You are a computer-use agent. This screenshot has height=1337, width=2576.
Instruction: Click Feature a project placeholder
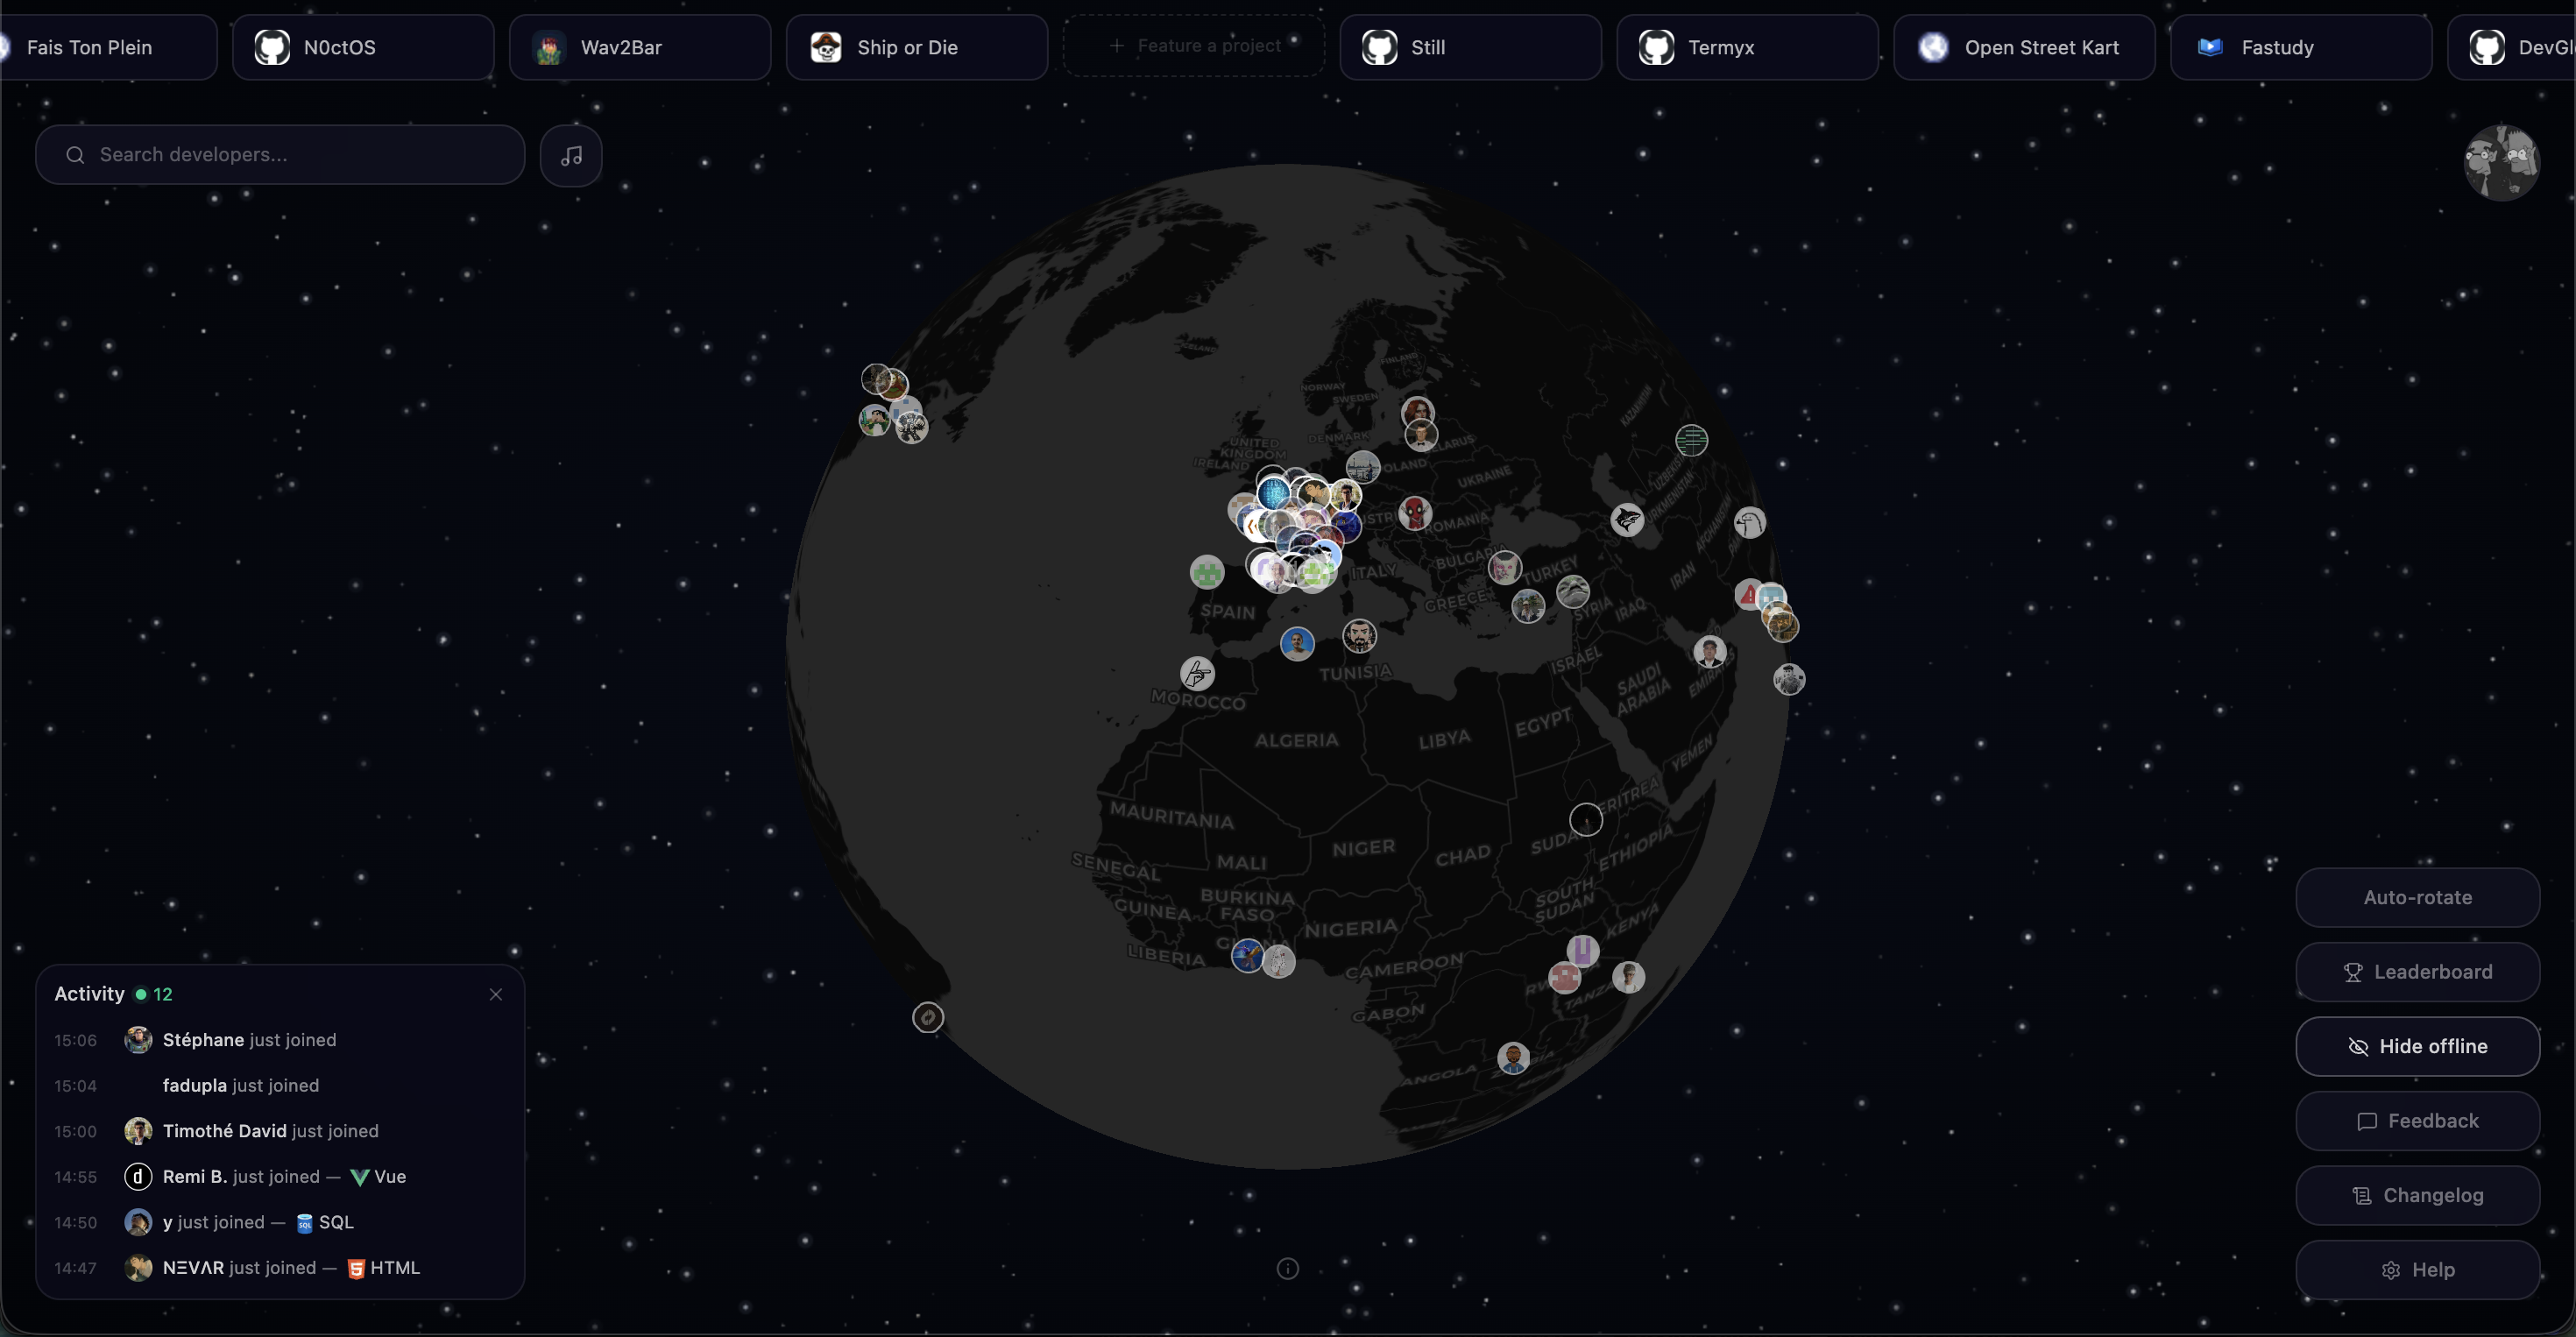1194,46
